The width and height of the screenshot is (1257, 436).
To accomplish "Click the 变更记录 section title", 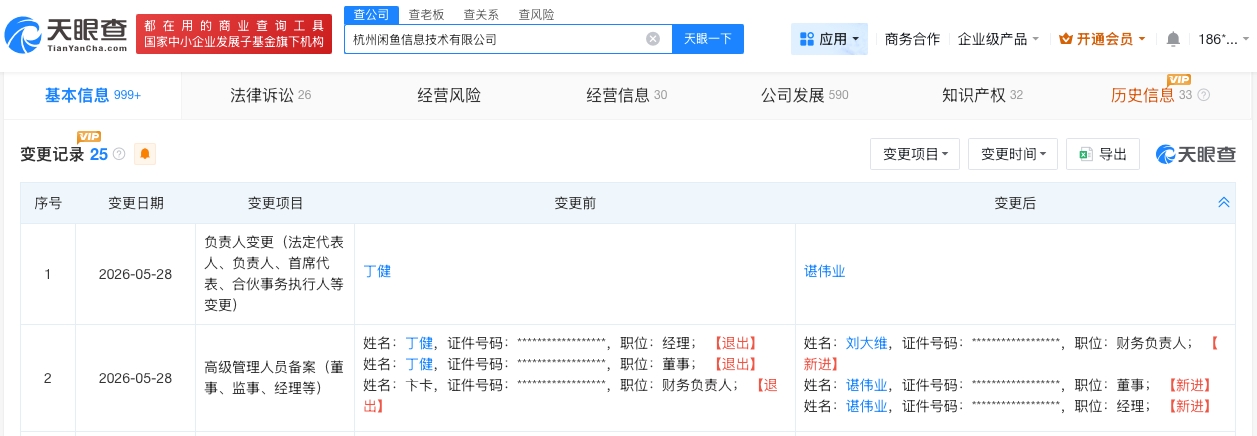I will coord(52,154).
